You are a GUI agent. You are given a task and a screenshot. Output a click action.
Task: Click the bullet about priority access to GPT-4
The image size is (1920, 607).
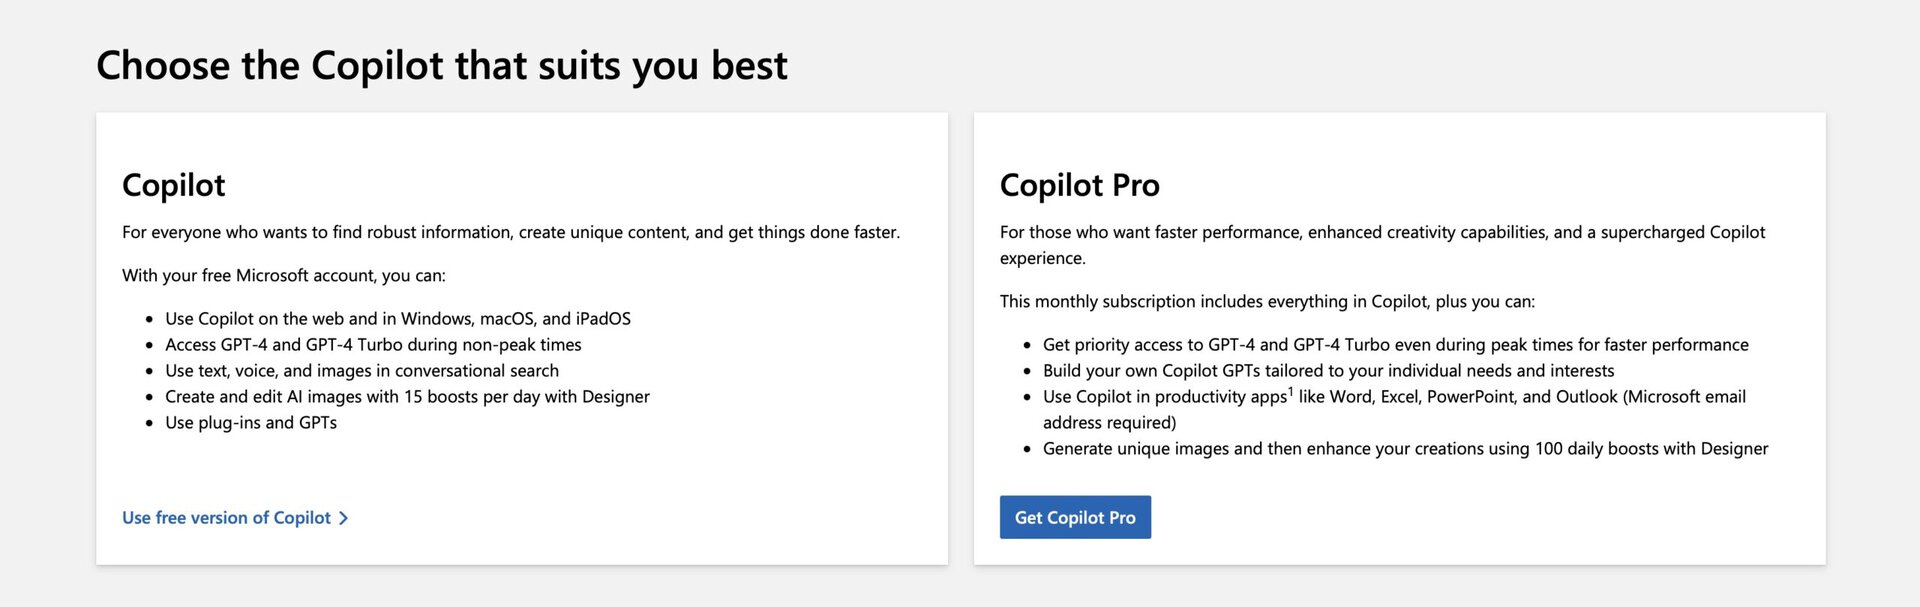1395,345
